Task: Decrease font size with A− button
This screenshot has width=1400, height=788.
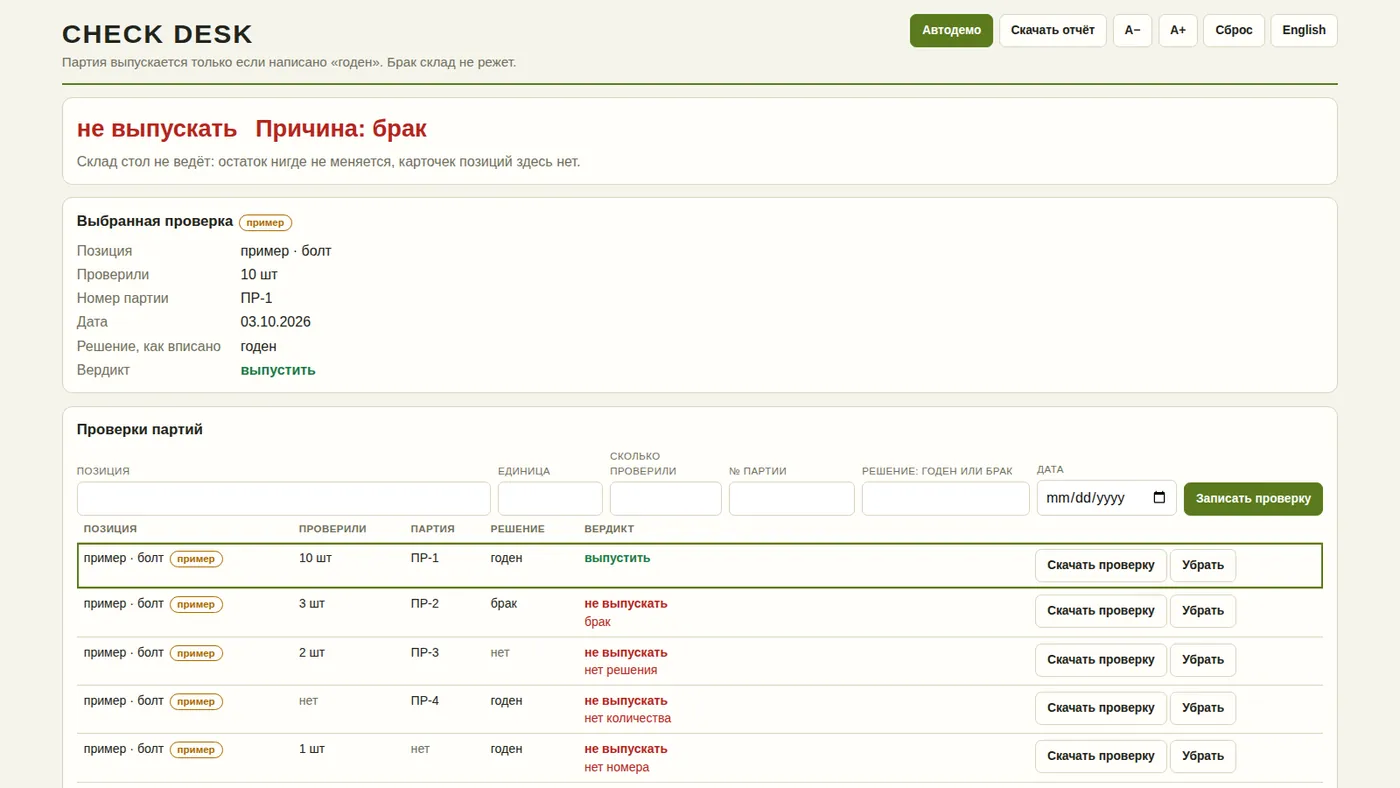Action: (1132, 30)
